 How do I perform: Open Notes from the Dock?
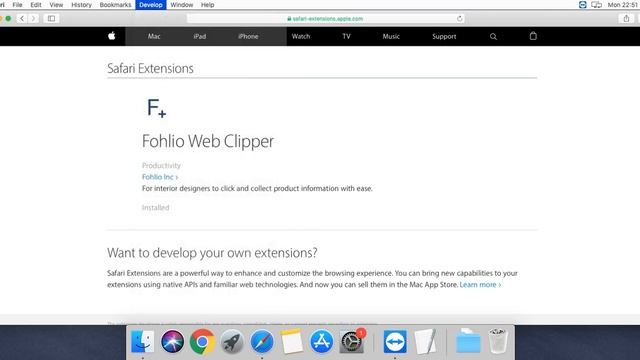(291, 341)
